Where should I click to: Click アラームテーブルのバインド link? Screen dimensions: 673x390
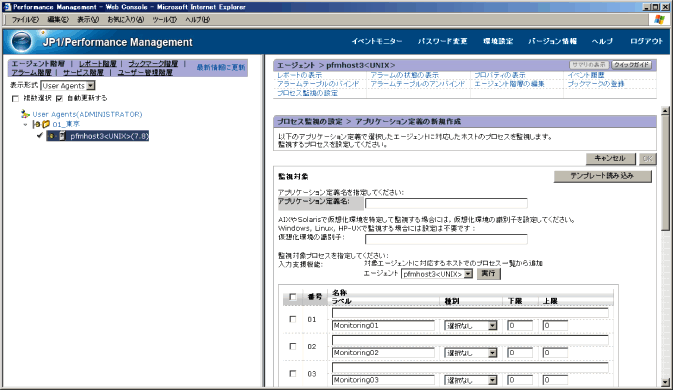pyautogui.click(x=318, y=84)
